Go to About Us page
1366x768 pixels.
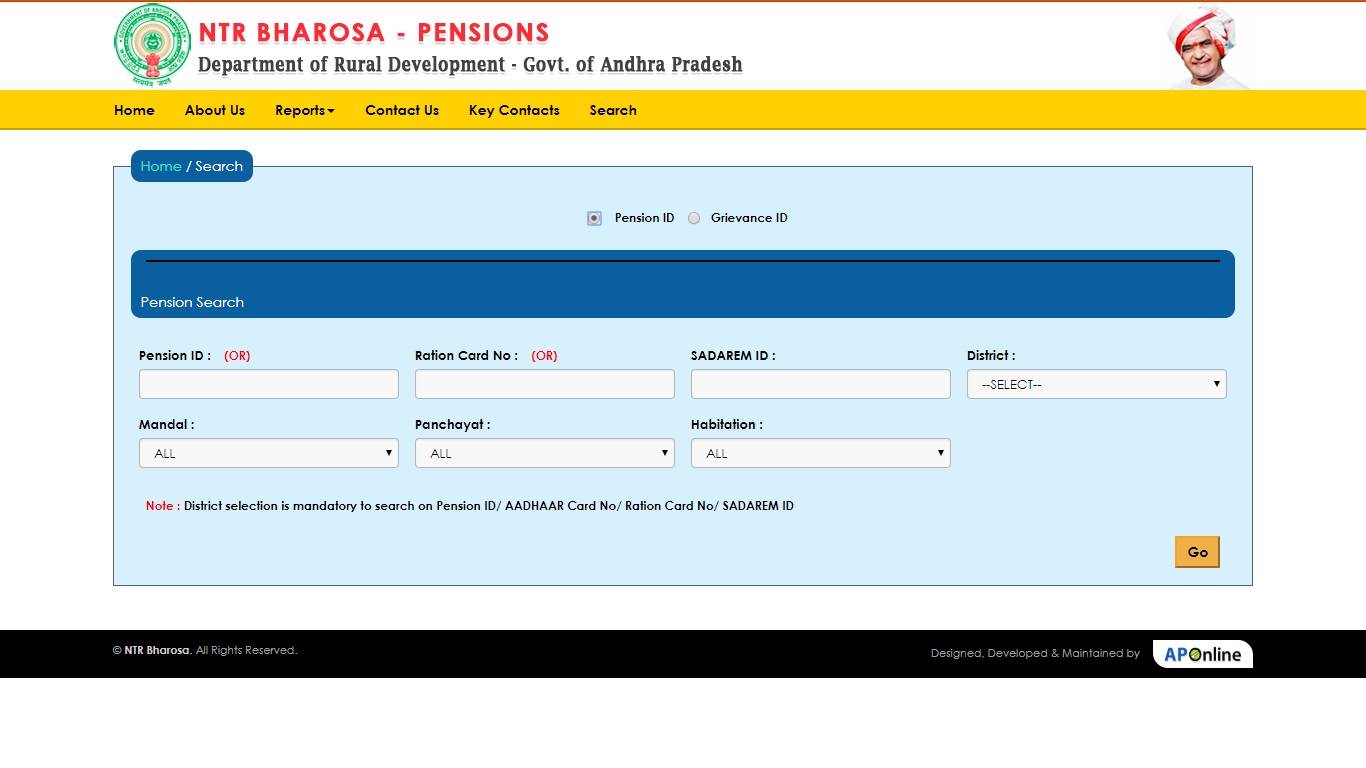tap(214, 110)
